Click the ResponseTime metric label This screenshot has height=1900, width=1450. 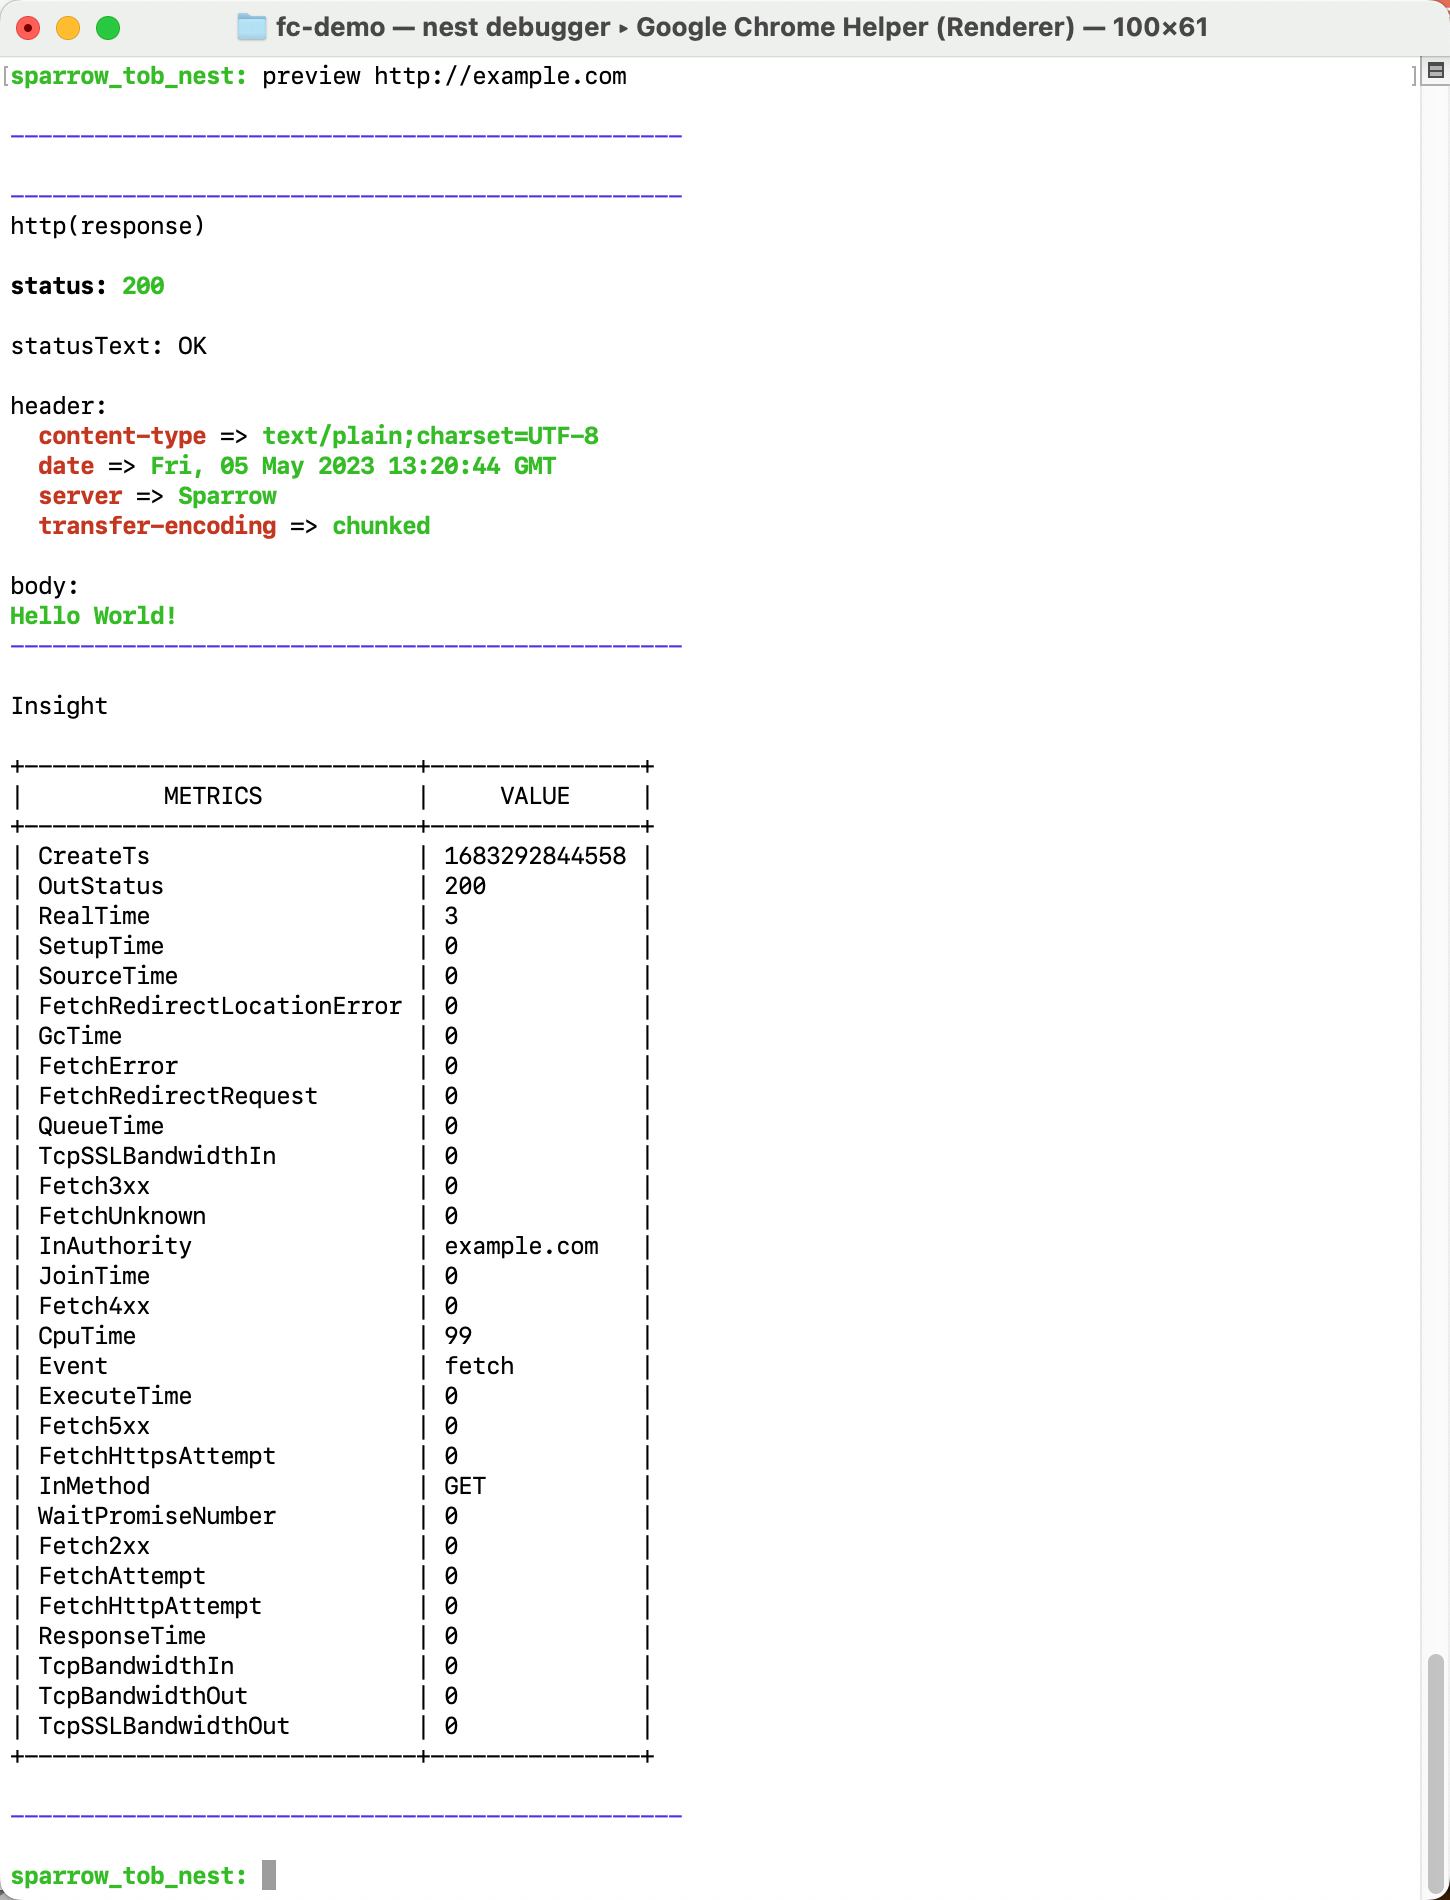pos(122,1636)
